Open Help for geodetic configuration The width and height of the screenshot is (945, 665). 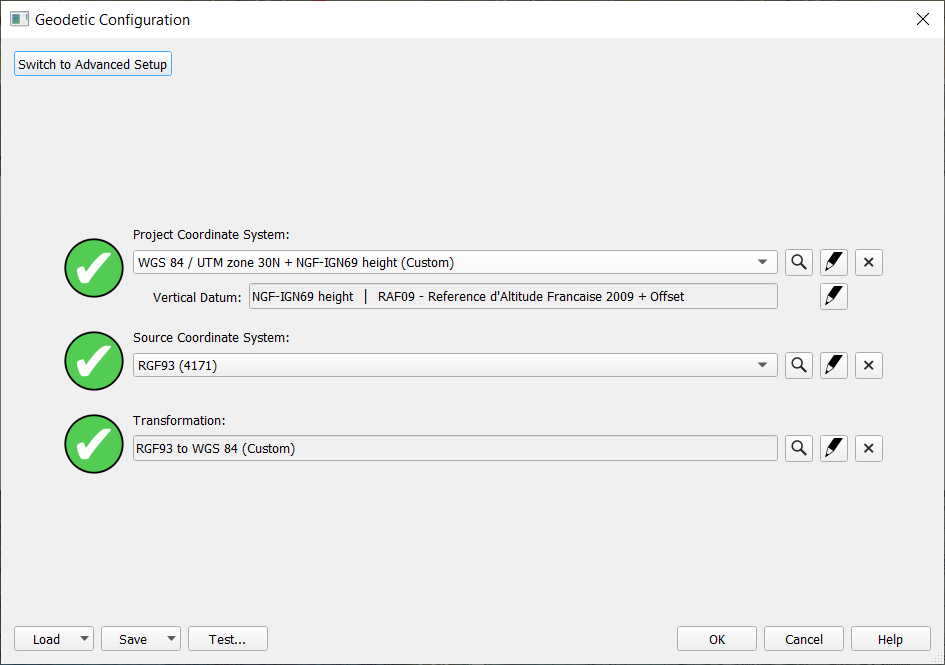(890, 639)
